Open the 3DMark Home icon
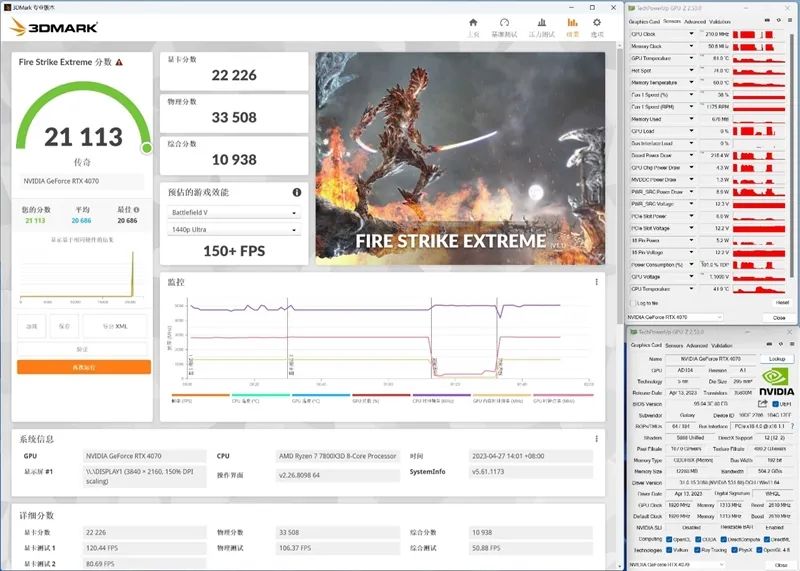Image resolution: width=800 pixels, height=571 pixels. (x=473, y=22)
